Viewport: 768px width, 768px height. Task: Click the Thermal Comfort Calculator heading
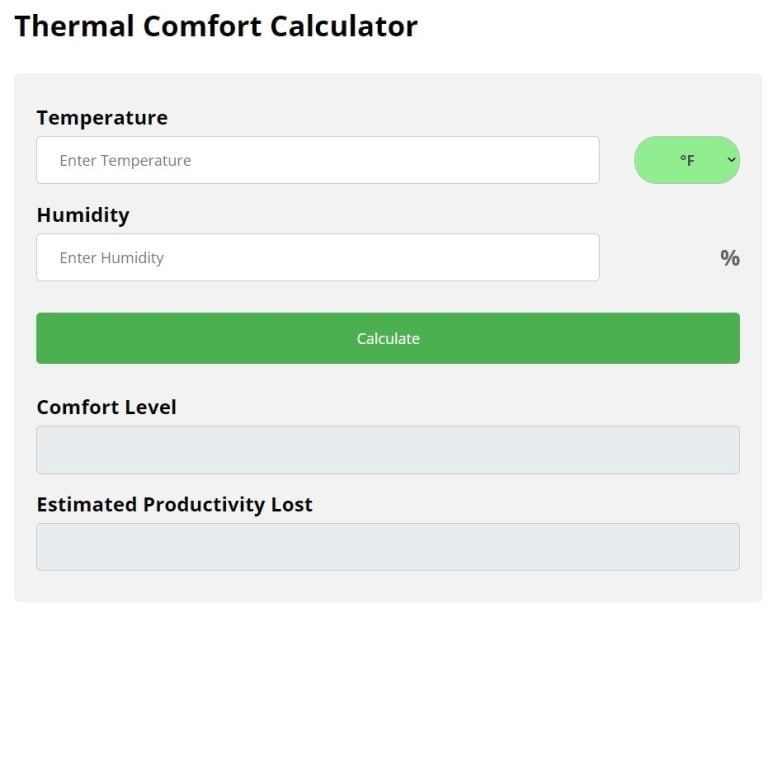(x=216, y=26)
